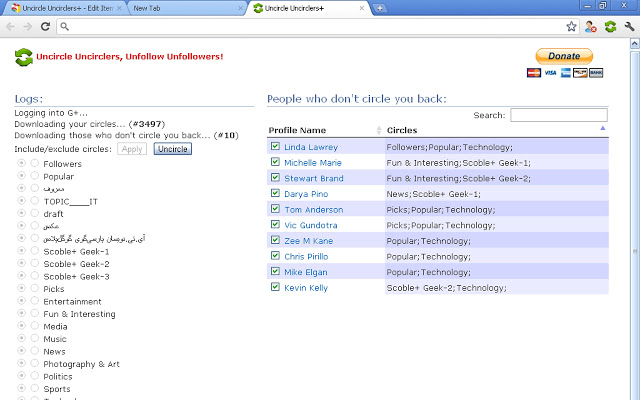The width and height of the screenshot is (640, 400).
Task: Open Chris Pirillo profile link
Action: 306,257
